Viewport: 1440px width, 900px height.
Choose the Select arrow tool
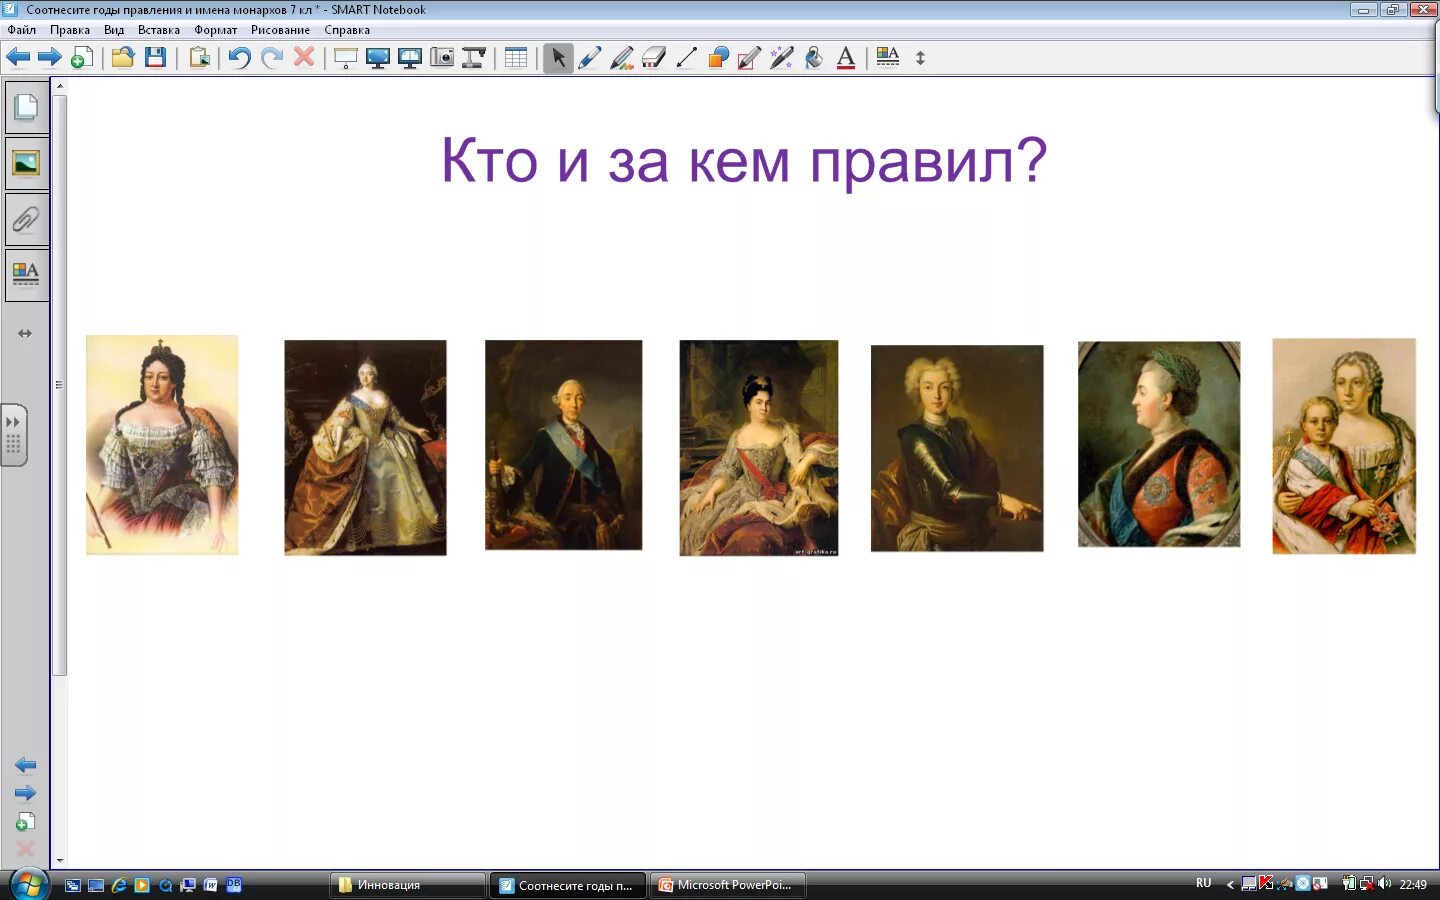click(x=558, y=57)
